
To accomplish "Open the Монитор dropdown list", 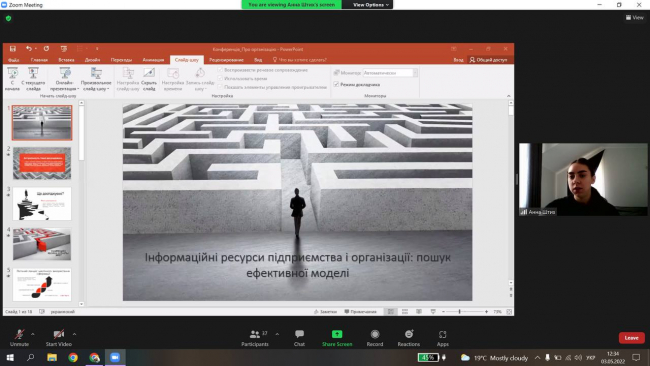I will tap(390, 73).
